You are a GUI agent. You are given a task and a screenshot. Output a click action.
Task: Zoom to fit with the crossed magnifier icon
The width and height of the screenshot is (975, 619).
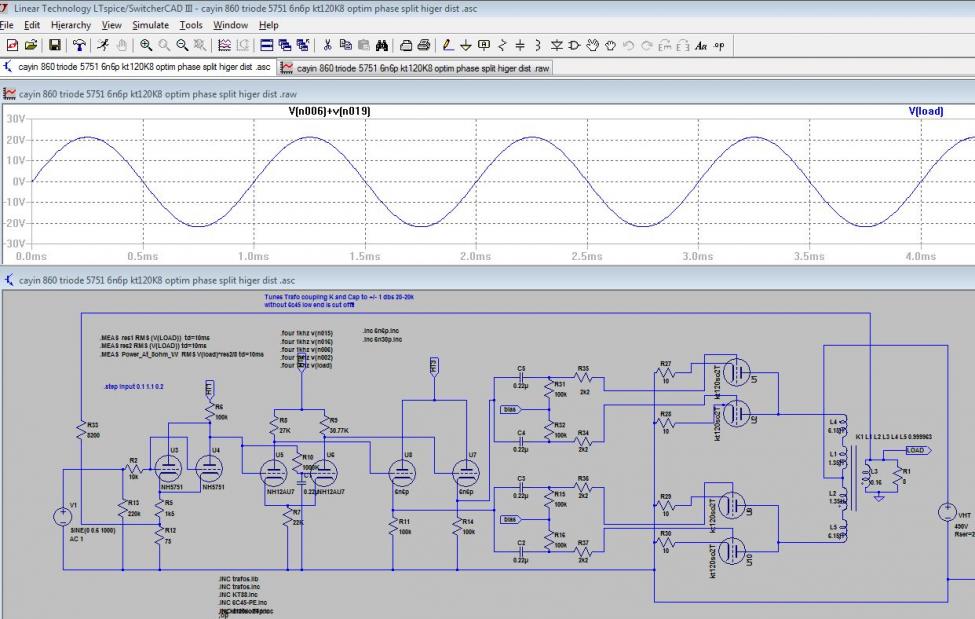pyautogui.click(x=200, y=45)
